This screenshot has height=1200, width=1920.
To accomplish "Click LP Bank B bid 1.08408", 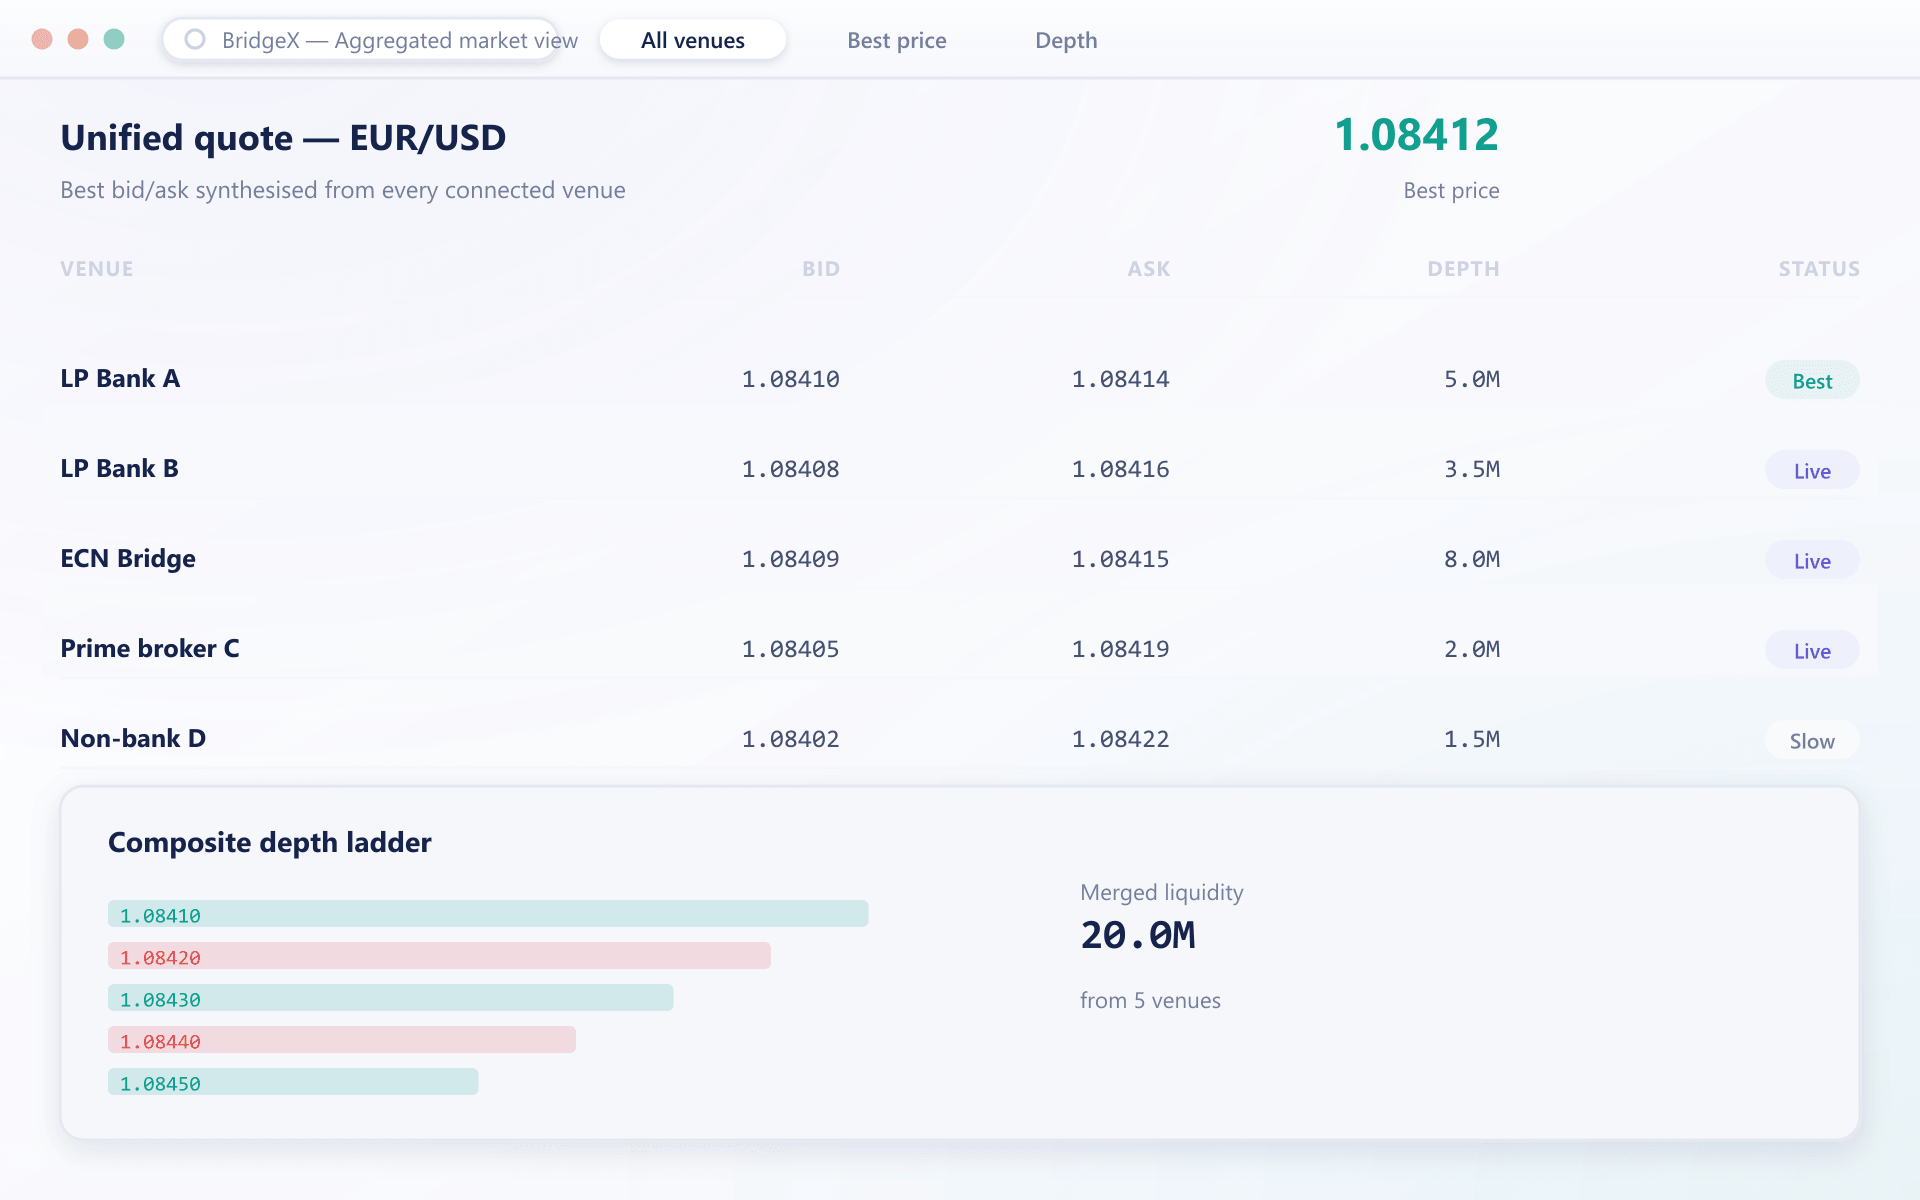I will (790, 469).
